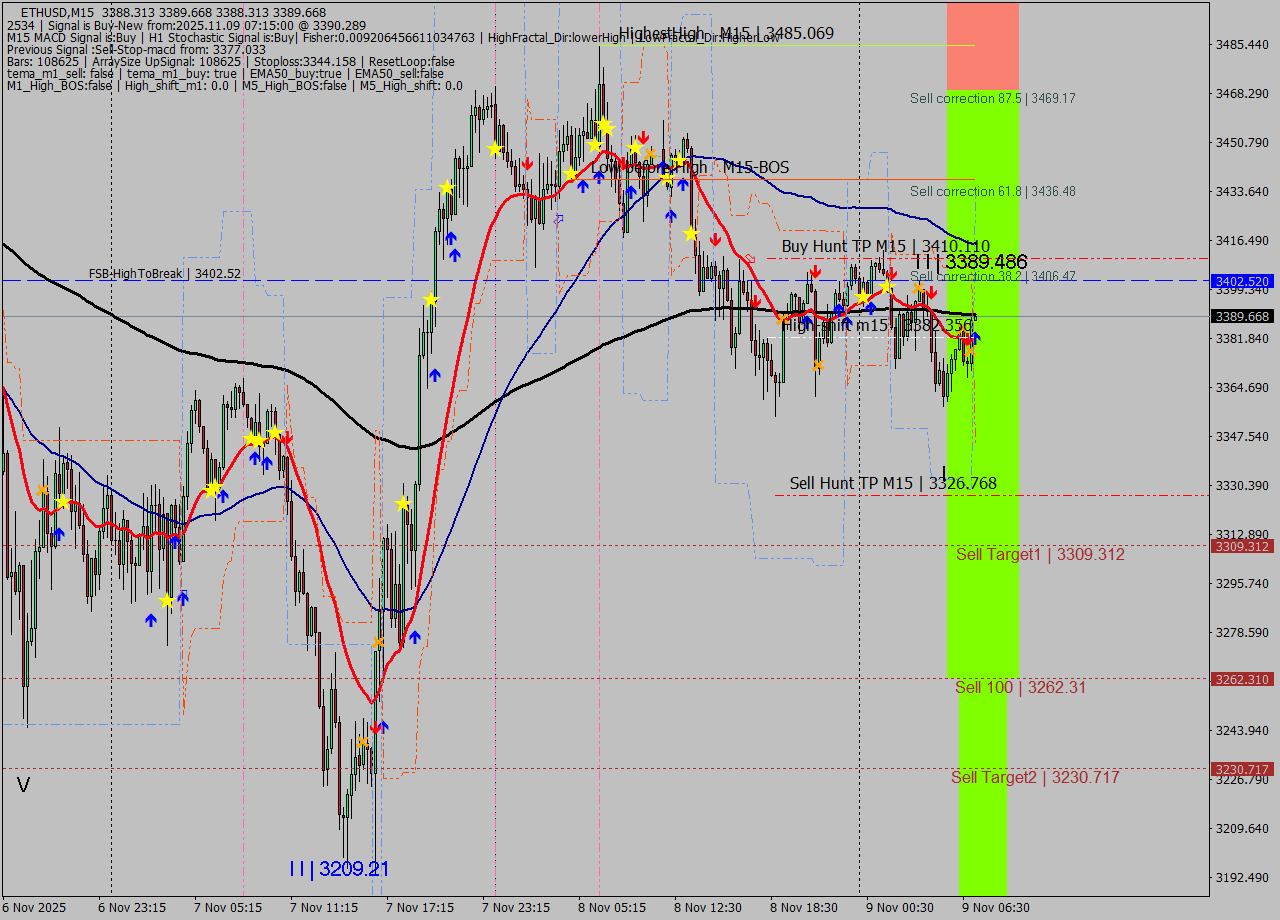The width and height of the screenshot is (1280, 920).
Task: Click the FSB-HighToBreak 3402.52 label
Action: coord(164,273)
